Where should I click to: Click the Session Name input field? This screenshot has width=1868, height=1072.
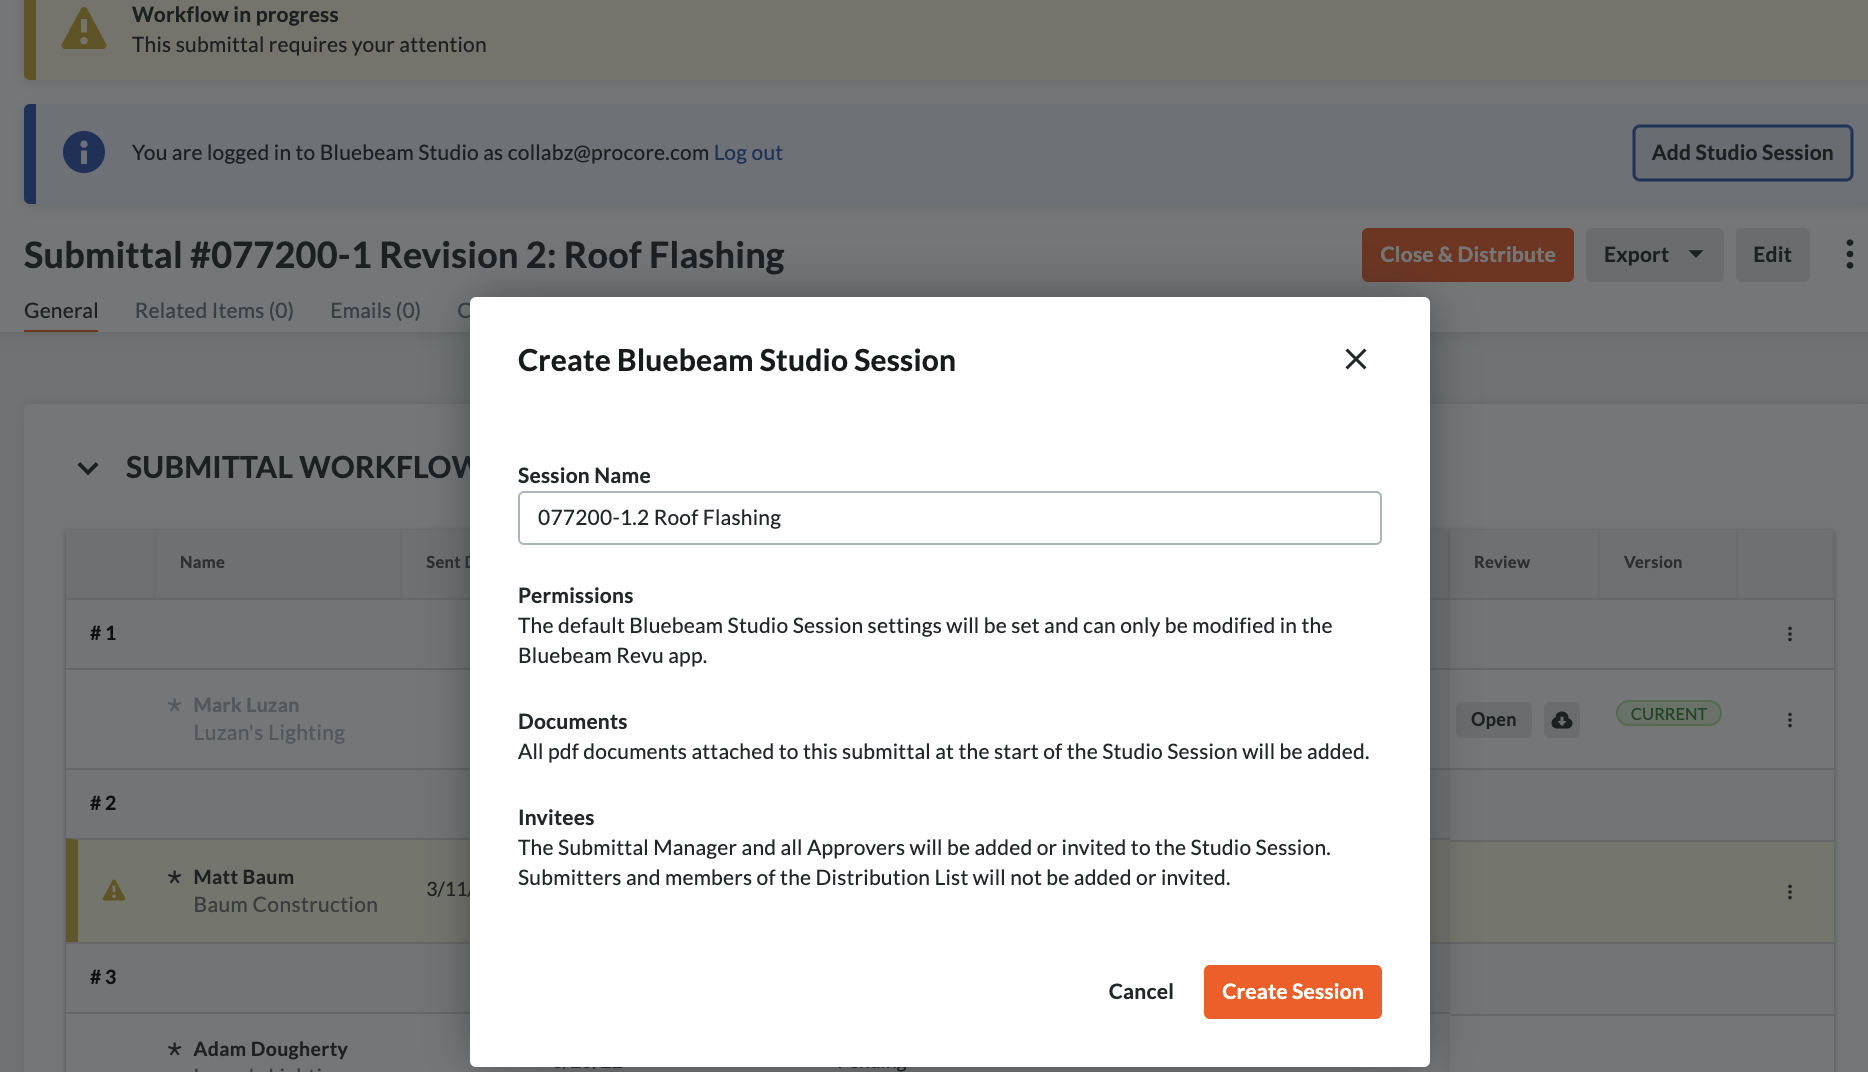pyautogui.click(x=949, y=518)
